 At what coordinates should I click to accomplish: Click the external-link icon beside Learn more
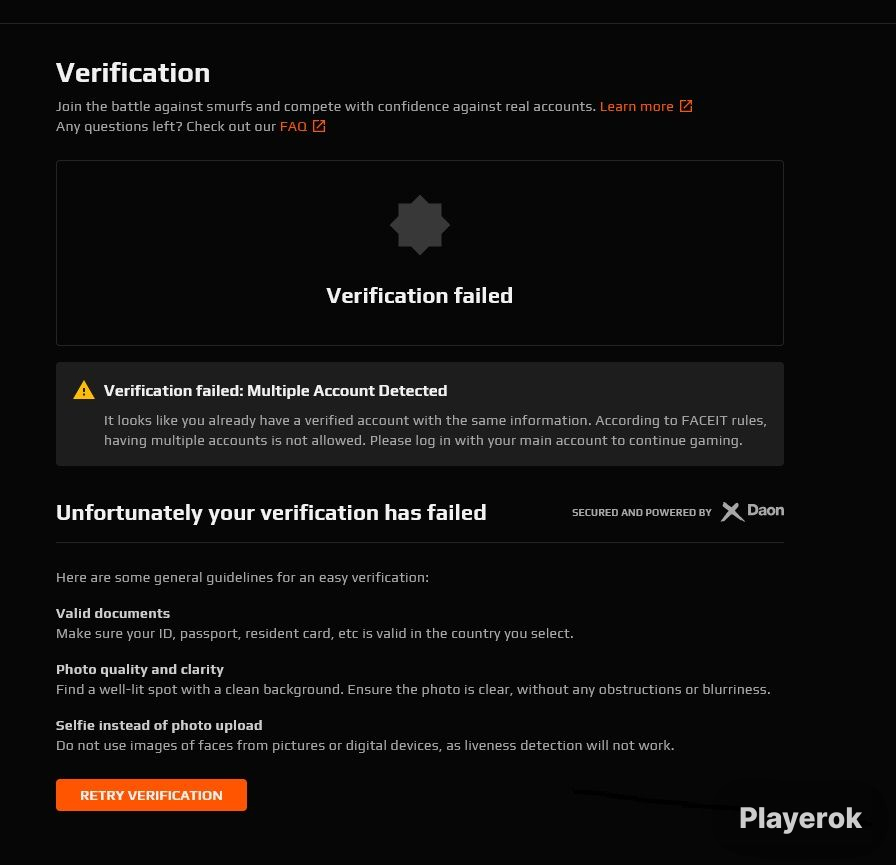[x=686, y=106]
